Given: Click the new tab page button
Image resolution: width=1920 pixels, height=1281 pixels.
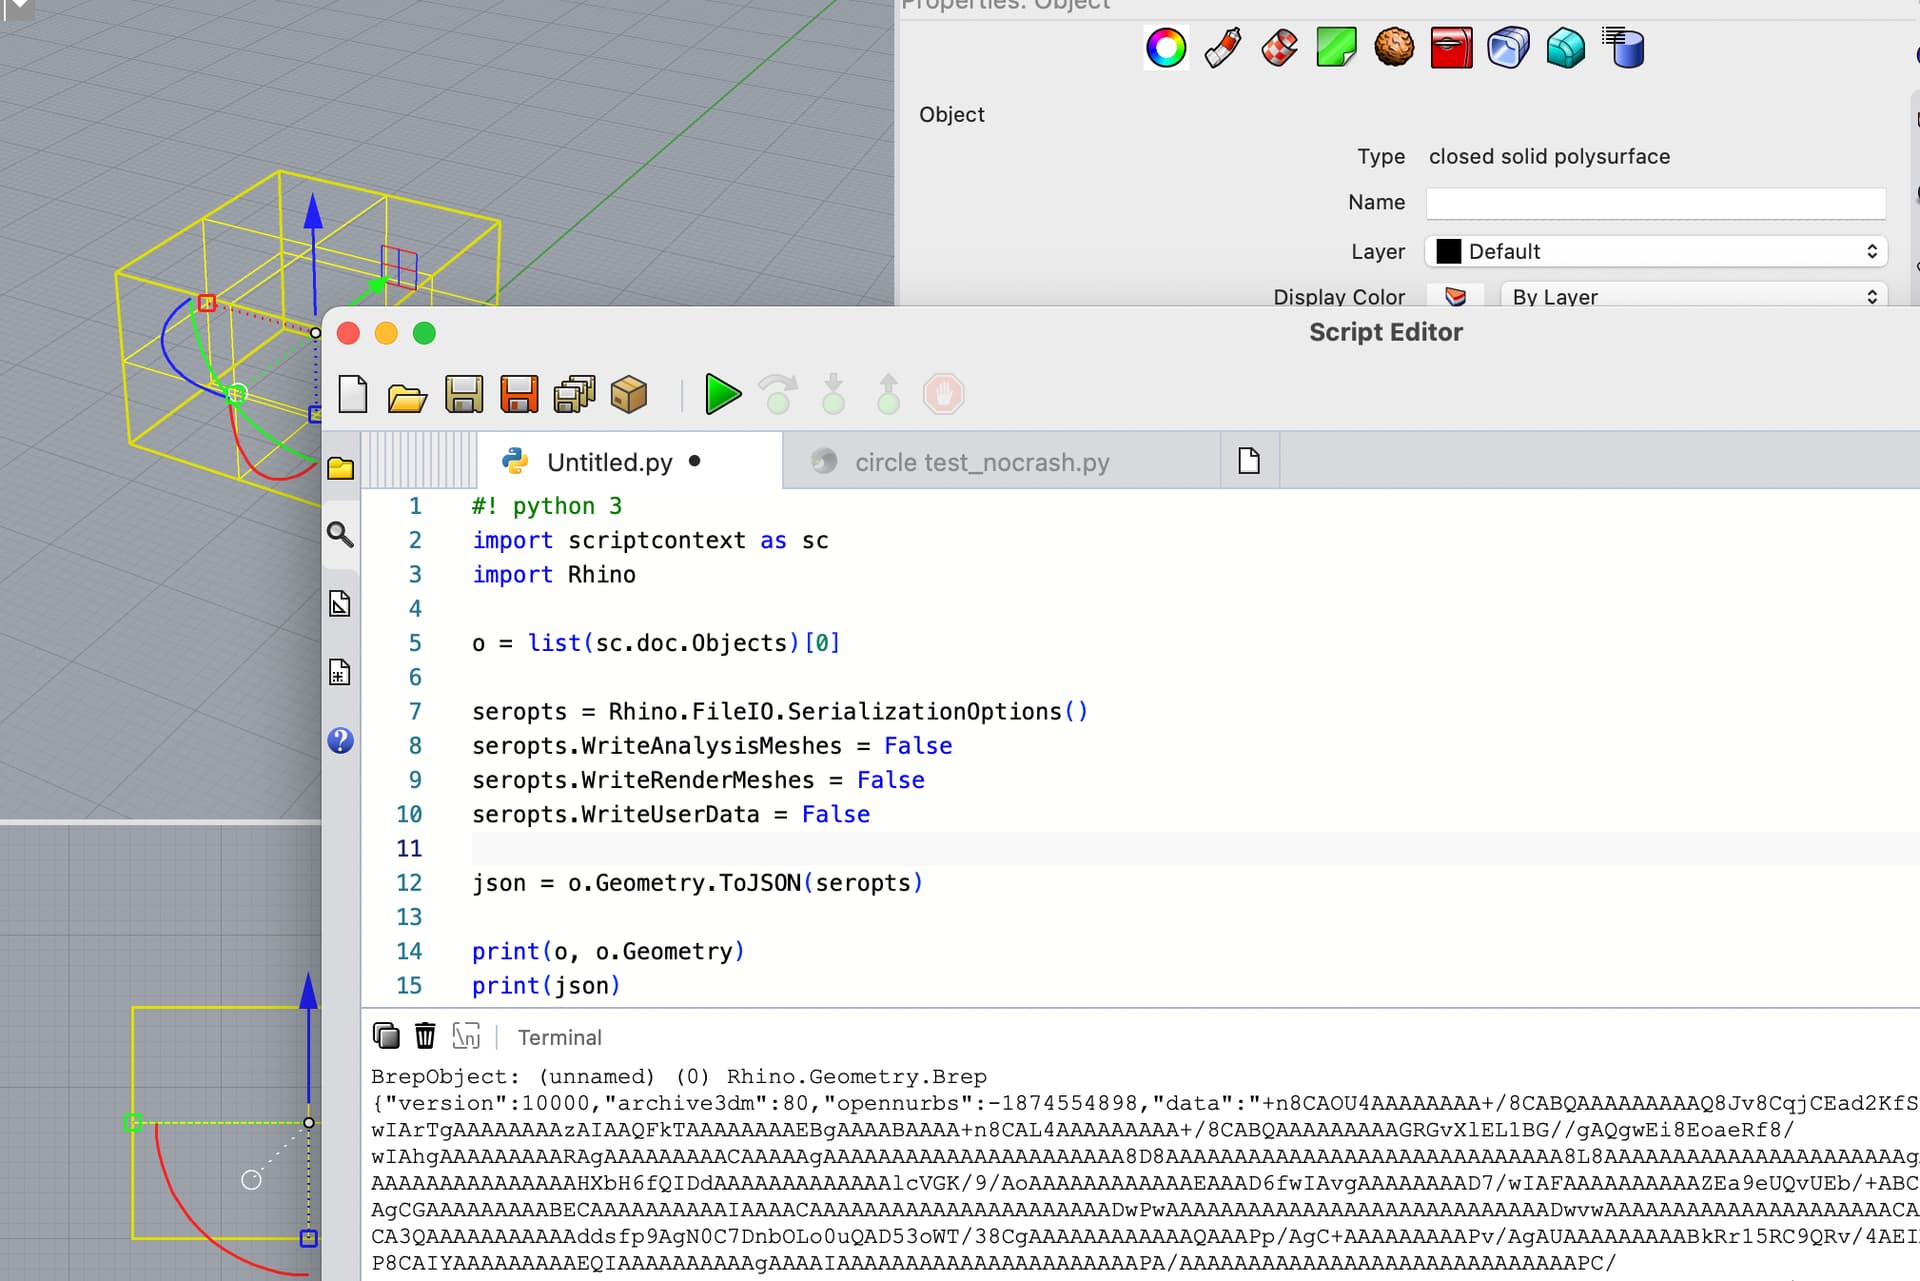Looking at the screenshot, I should click(x=1249, y=461).
